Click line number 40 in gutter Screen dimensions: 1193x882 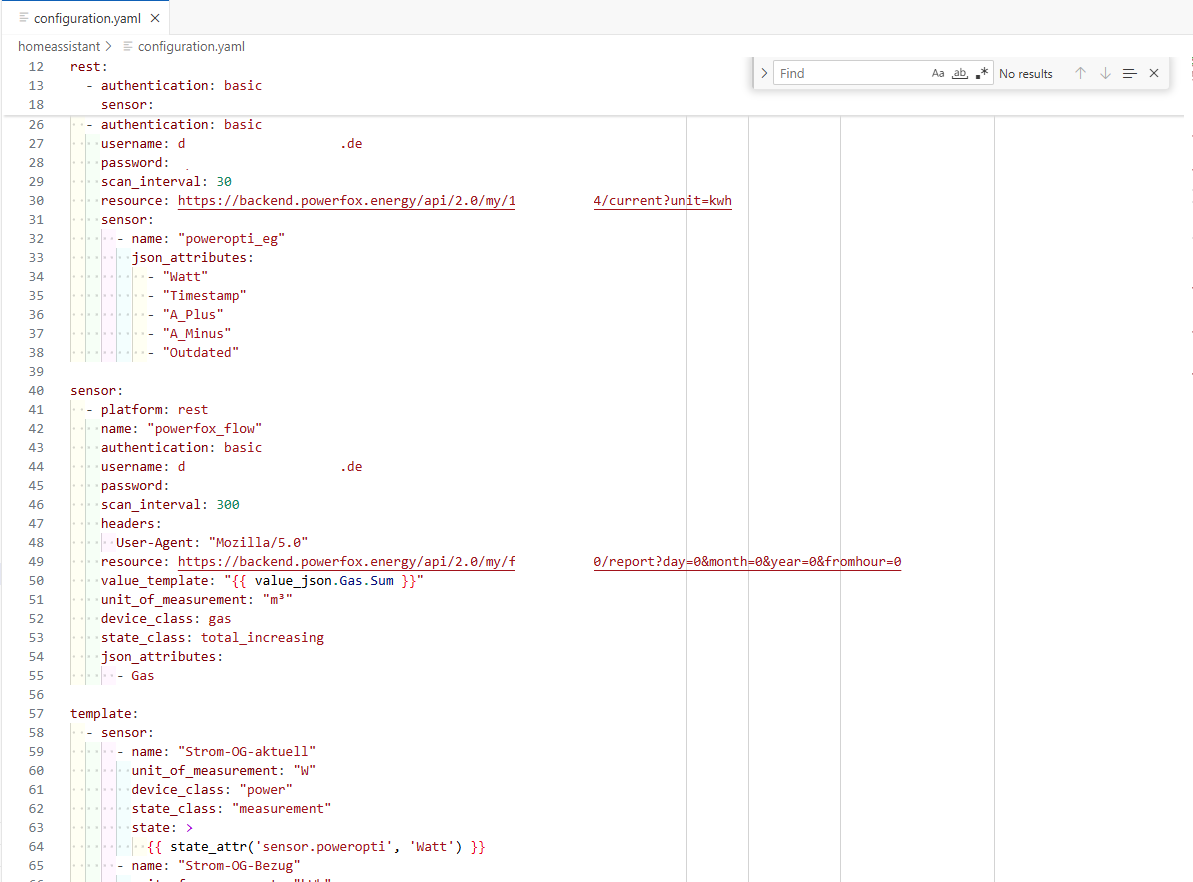click(36, 390)
